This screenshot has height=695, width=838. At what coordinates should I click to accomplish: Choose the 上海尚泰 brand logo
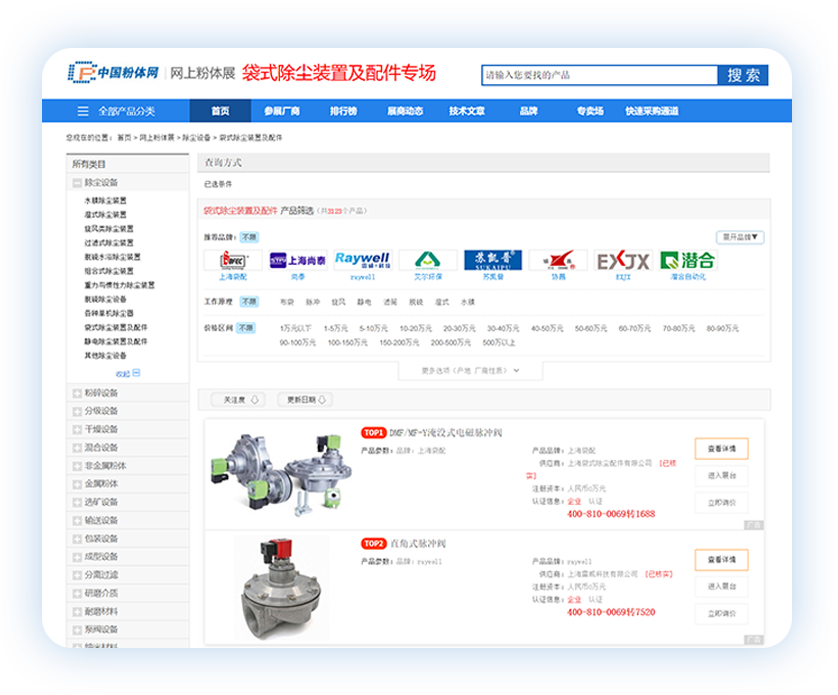click(298, 260)
